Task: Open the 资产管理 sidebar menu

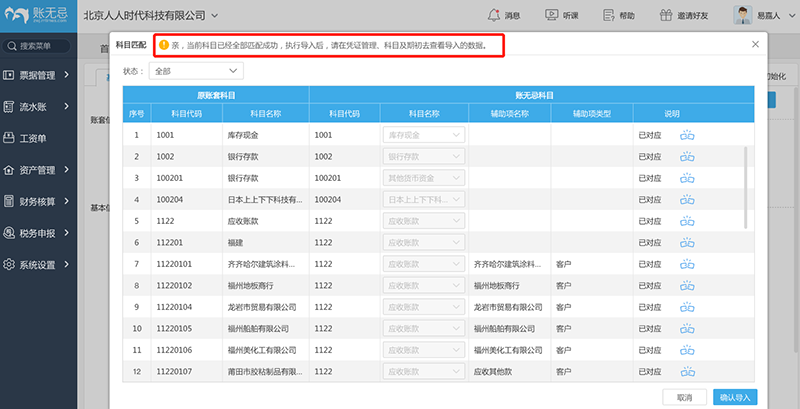Action: click(x=37, y=170)
